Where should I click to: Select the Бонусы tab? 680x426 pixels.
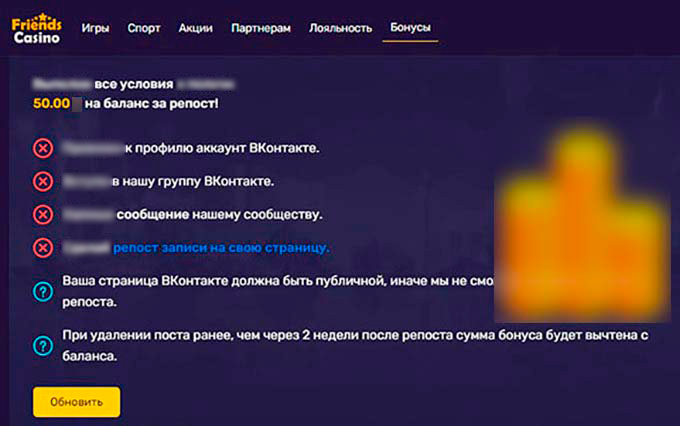[x=410, y=27]
